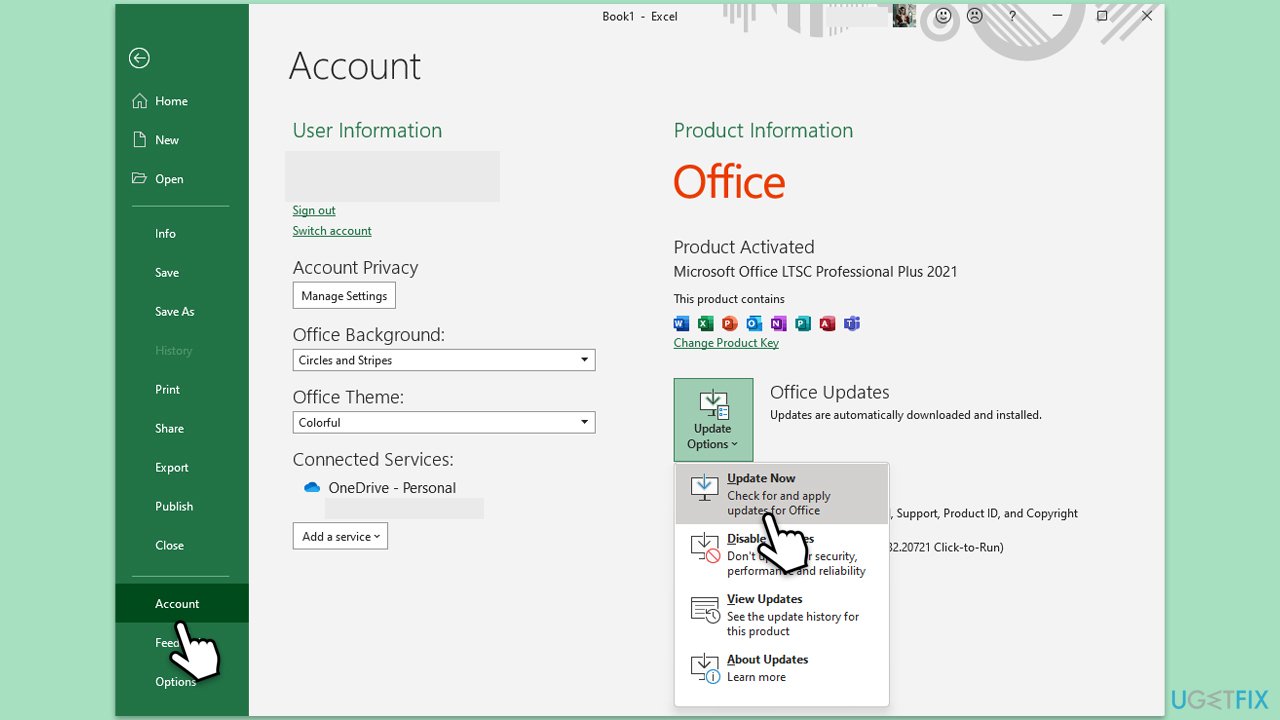Choose About Updates from the menu
This screenshot has width=1280, height=720.
click(782, 668)
